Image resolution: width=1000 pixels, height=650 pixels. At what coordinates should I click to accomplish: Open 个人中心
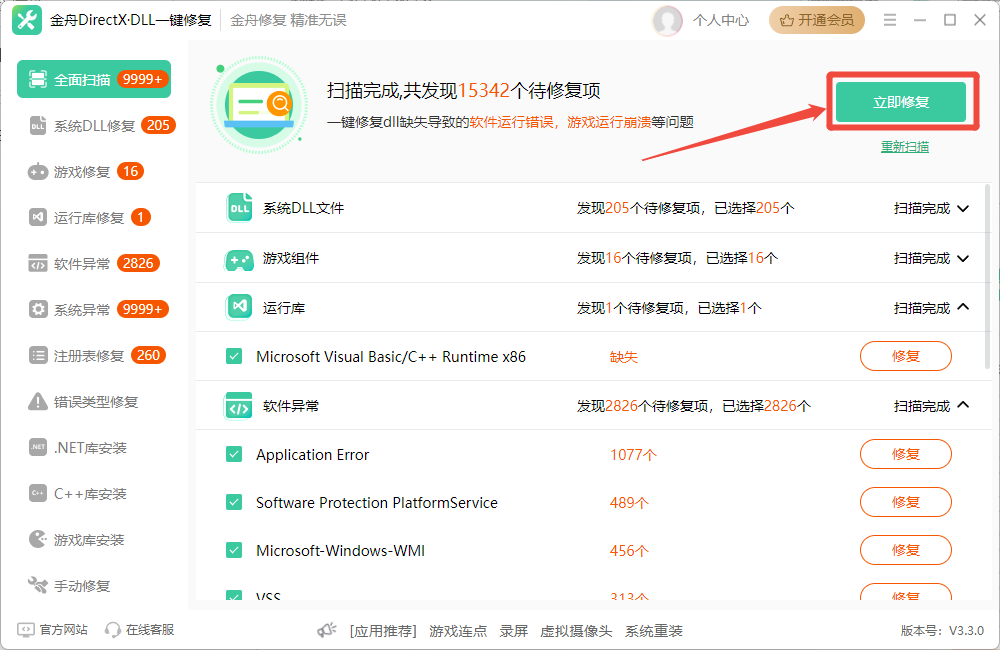tap(721, 20)
